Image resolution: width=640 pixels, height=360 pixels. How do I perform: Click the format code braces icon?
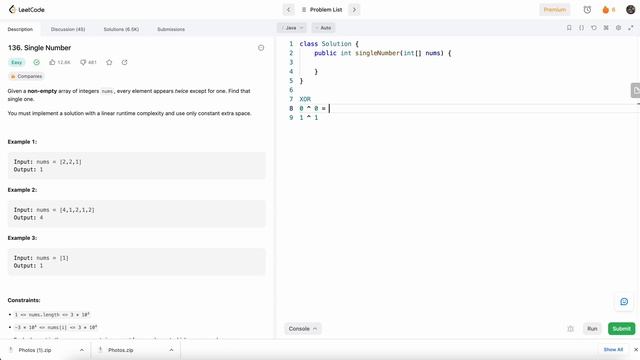pyautogui.click(x=581, y=28)
